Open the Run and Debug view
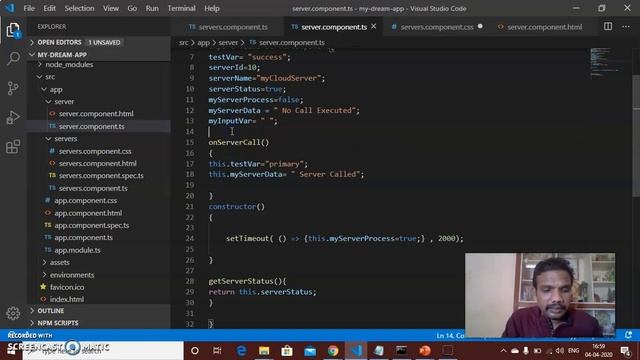Viewport: 640px width, 360px height. pos(13,117)
